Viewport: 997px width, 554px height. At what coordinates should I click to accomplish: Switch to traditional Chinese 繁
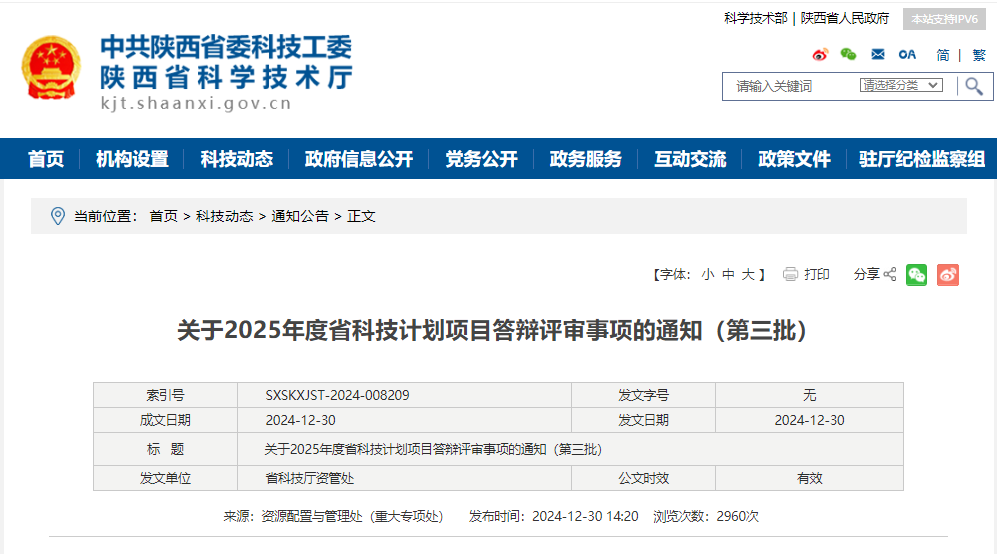coord(979,55)
